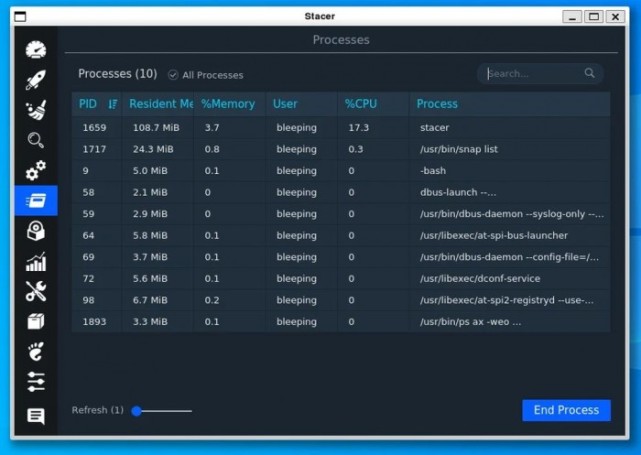Viewport: 641px width, 455px height.
Task: Adjust the Refresh interval slider
Action: click(x=162, y=411)
